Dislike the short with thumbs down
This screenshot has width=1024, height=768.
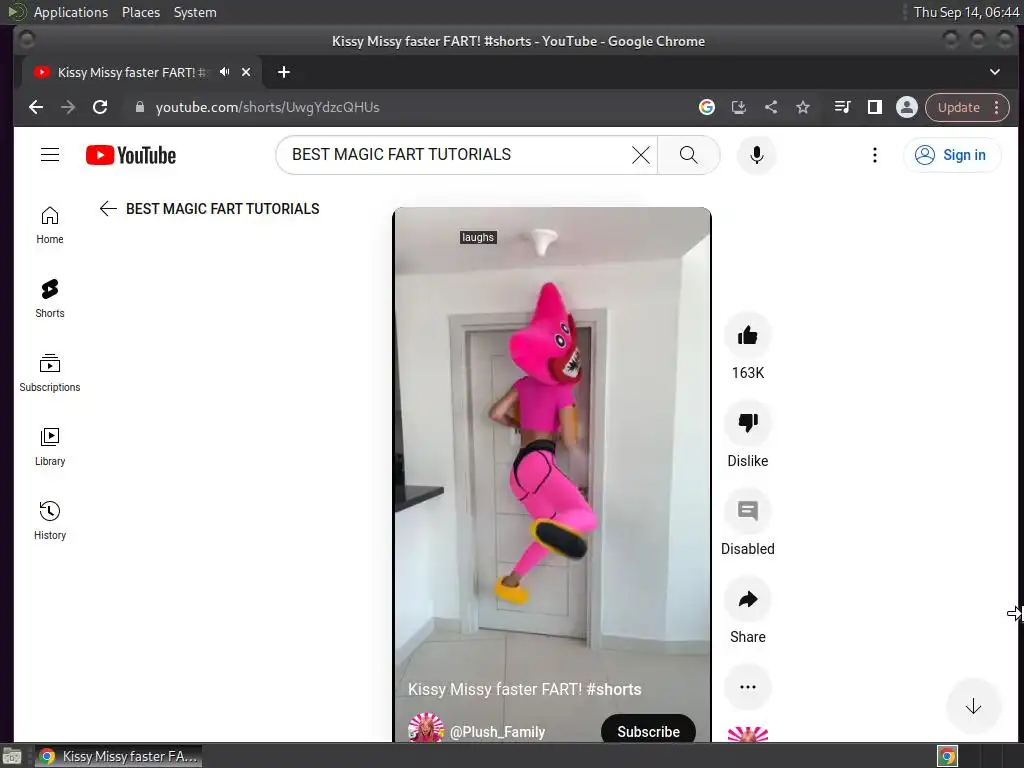coord(748,423)
